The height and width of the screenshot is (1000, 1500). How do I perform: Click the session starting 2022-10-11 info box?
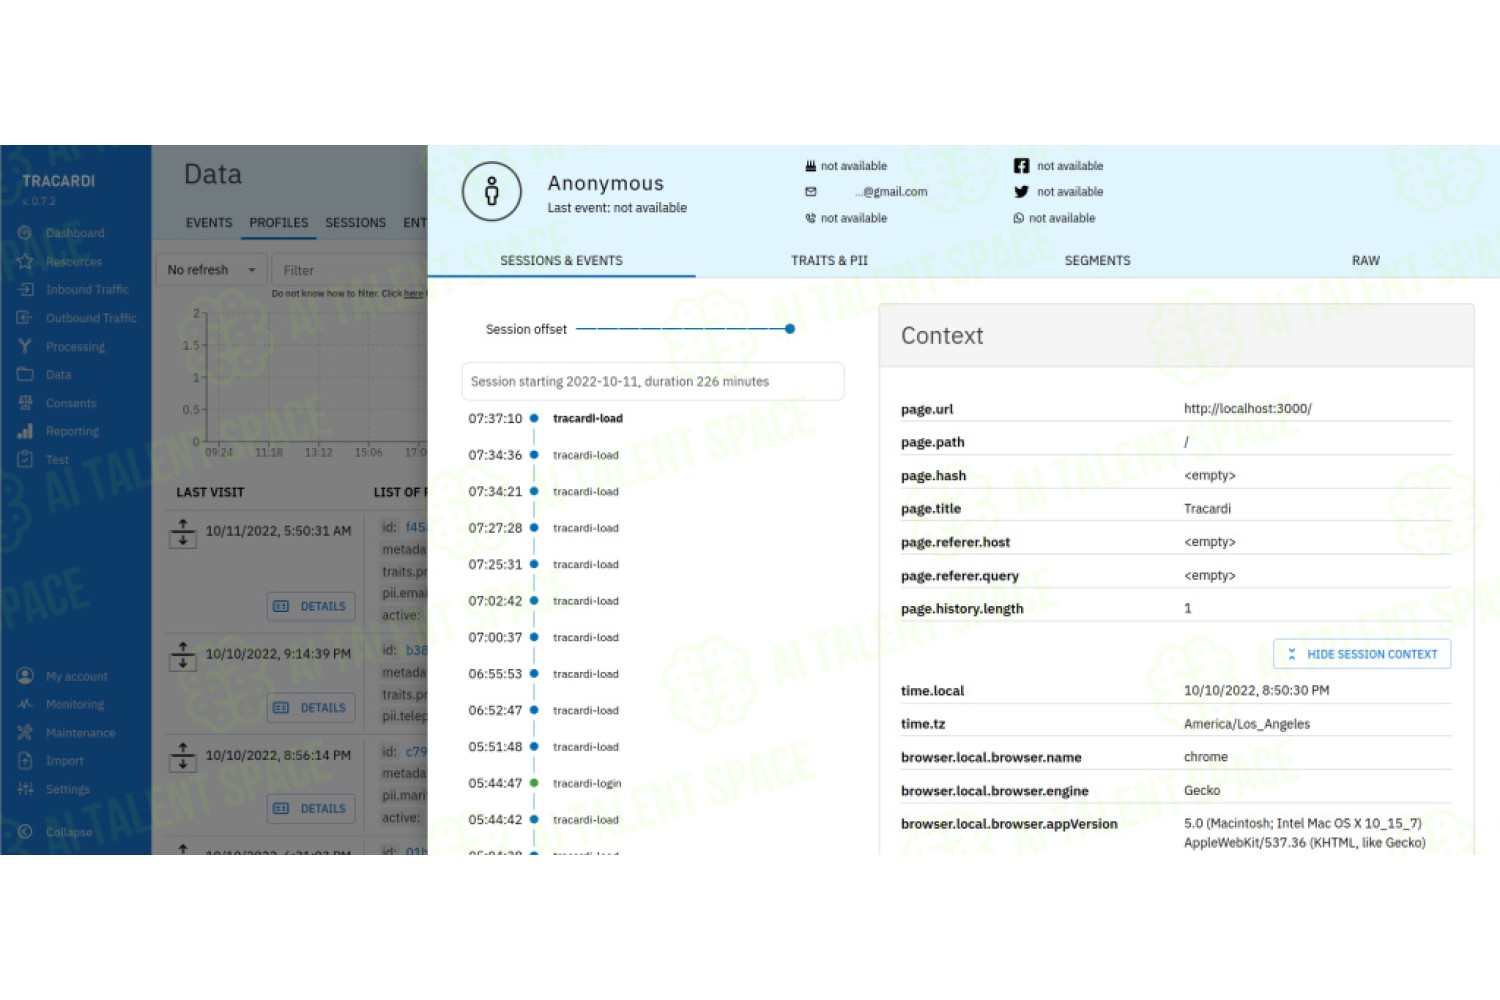(653, 381)
